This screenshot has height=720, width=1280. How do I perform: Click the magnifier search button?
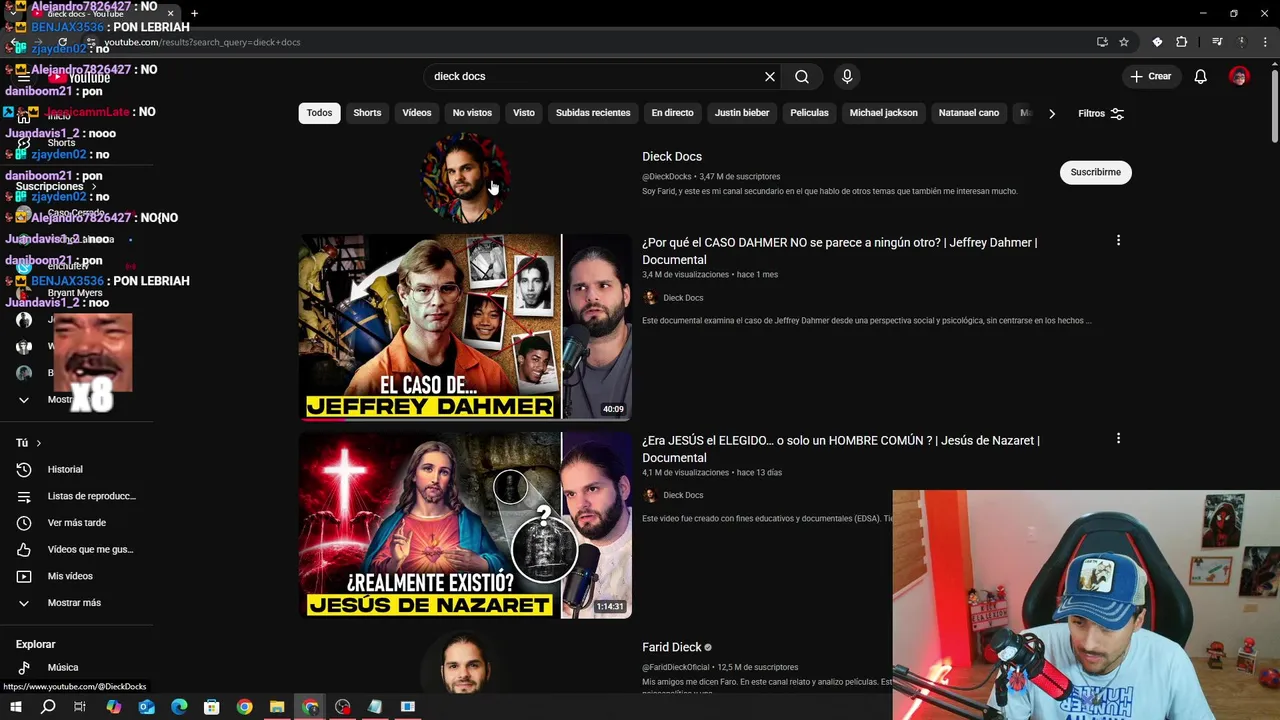(x=802, y=76)
